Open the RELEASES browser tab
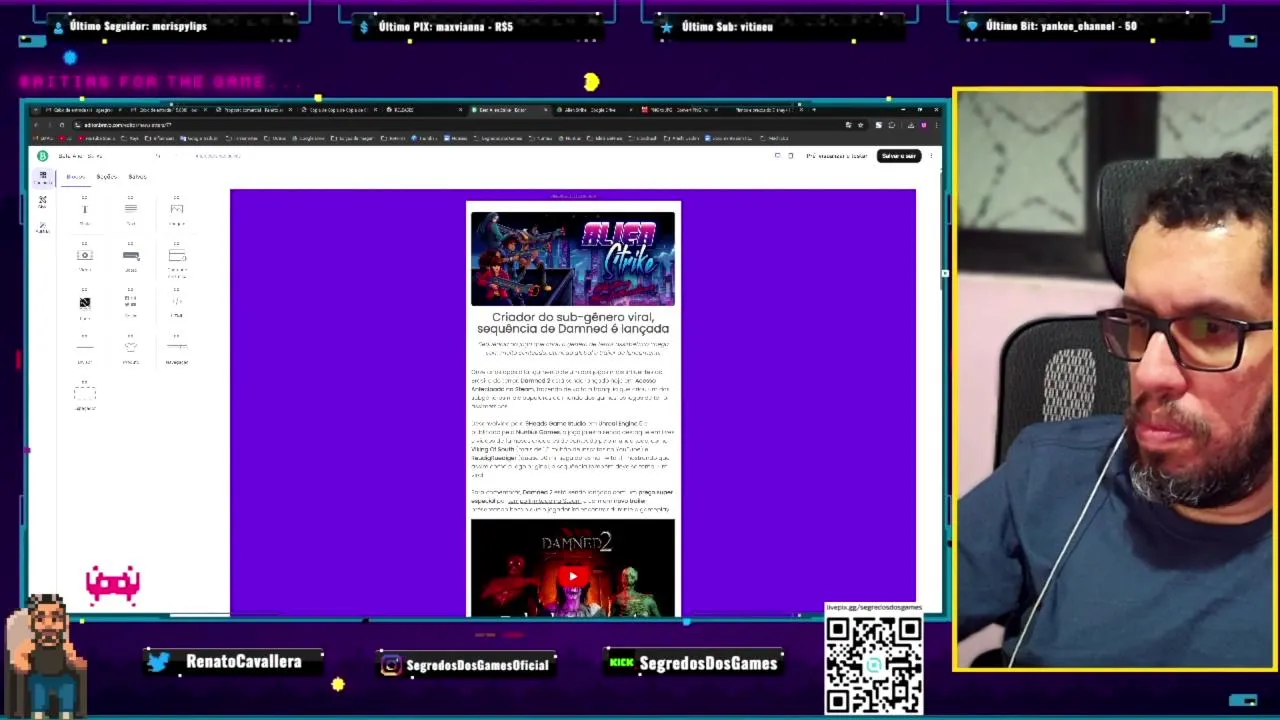 [x=425, y=110]
